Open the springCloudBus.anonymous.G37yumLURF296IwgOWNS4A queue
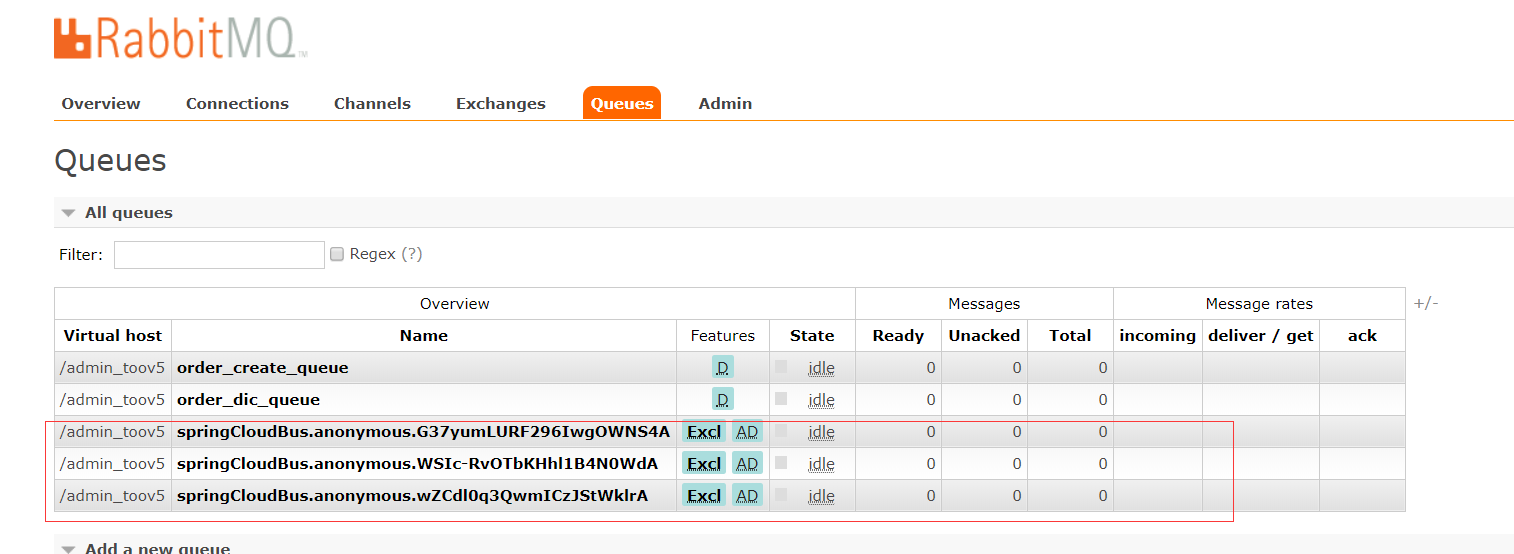This screenshot has width=1514, height=554. 423,432
